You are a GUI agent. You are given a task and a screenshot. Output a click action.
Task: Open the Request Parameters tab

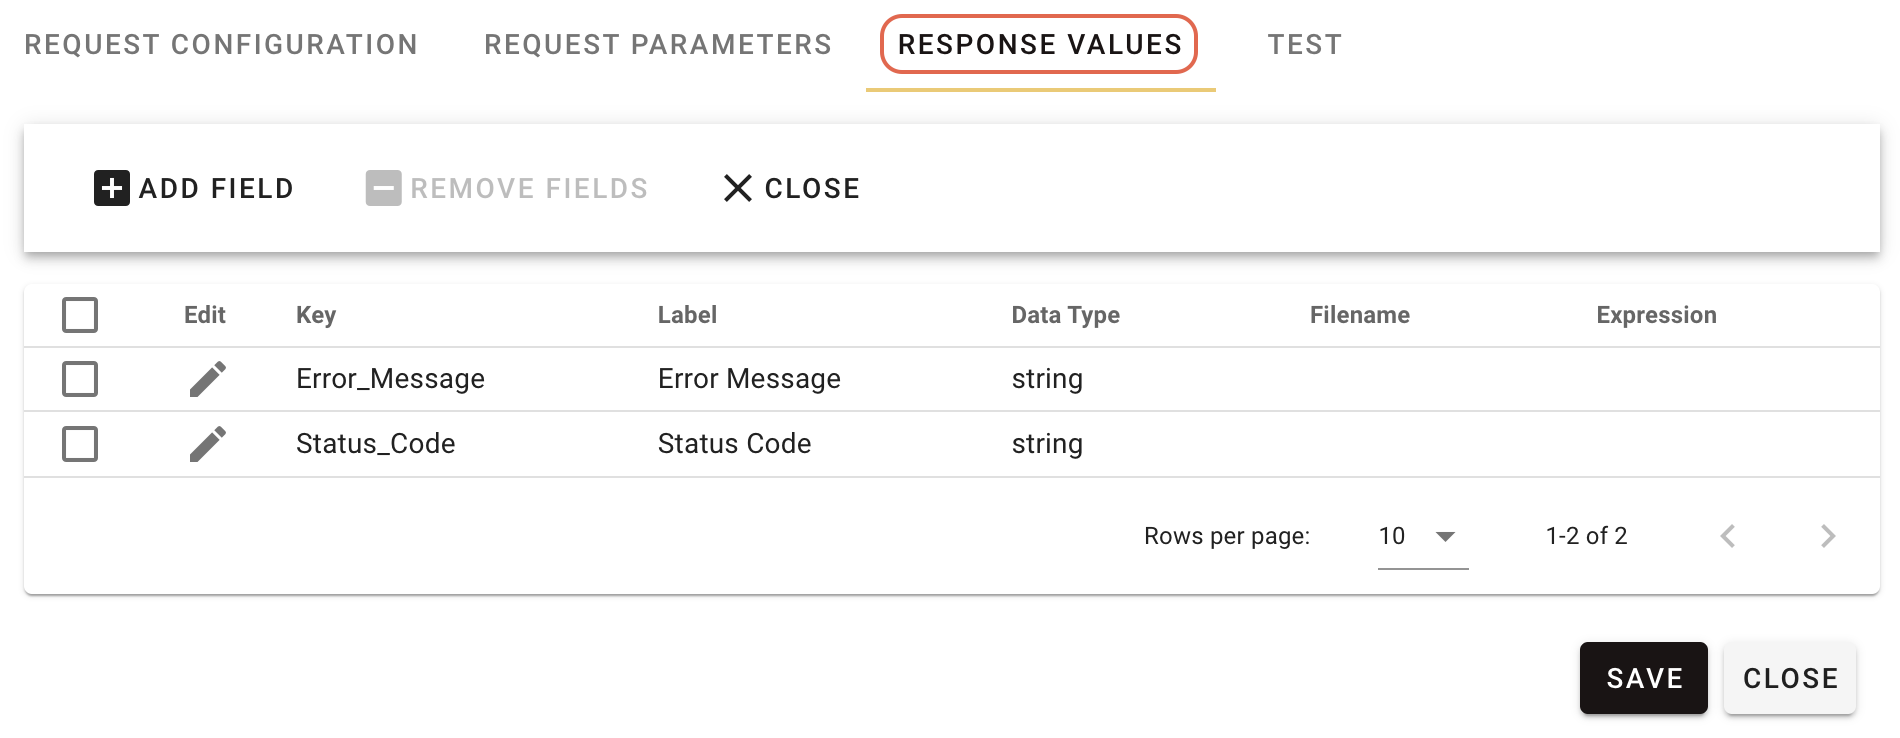coord(658,44)
